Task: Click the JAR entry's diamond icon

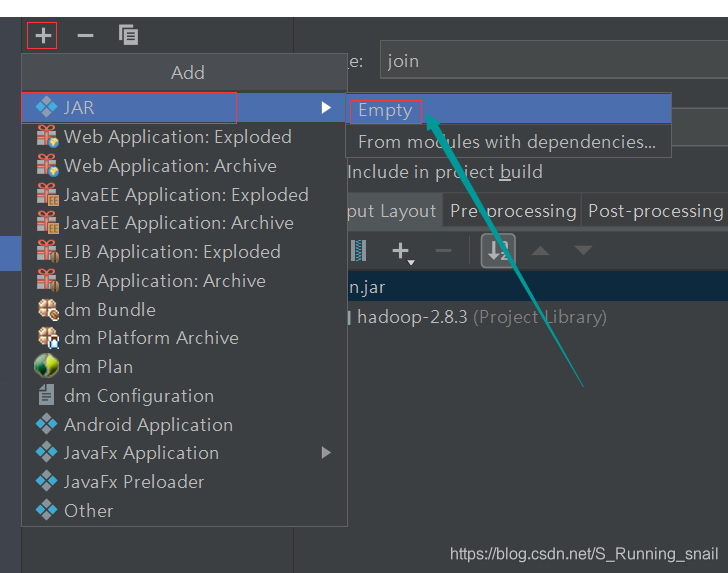Action: 46,107
